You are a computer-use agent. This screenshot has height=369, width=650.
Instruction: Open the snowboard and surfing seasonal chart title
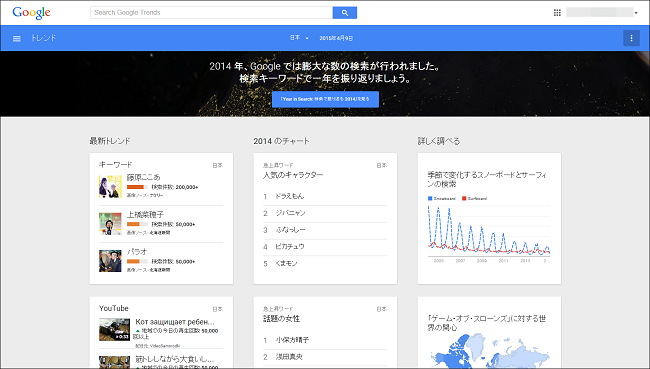487,179
